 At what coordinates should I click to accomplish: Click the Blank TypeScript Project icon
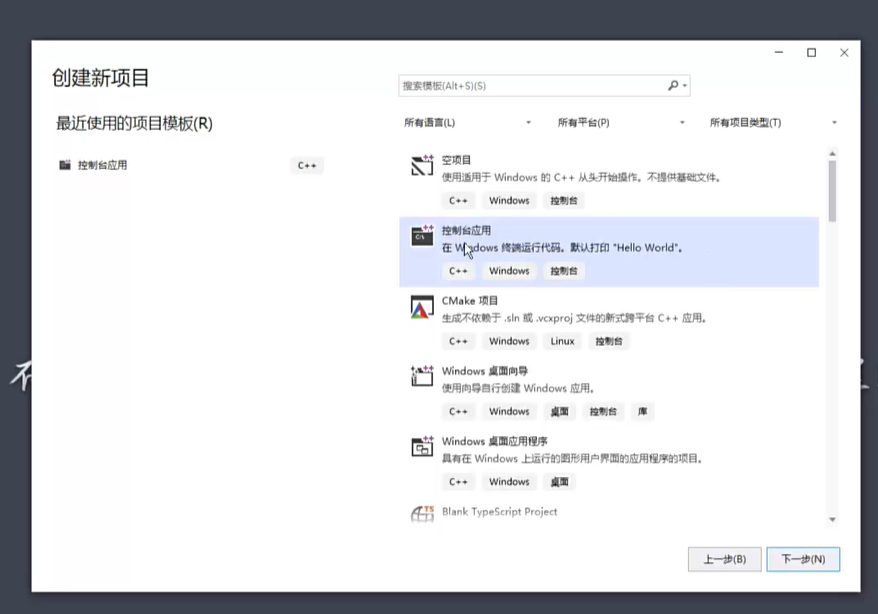[422, 513]
